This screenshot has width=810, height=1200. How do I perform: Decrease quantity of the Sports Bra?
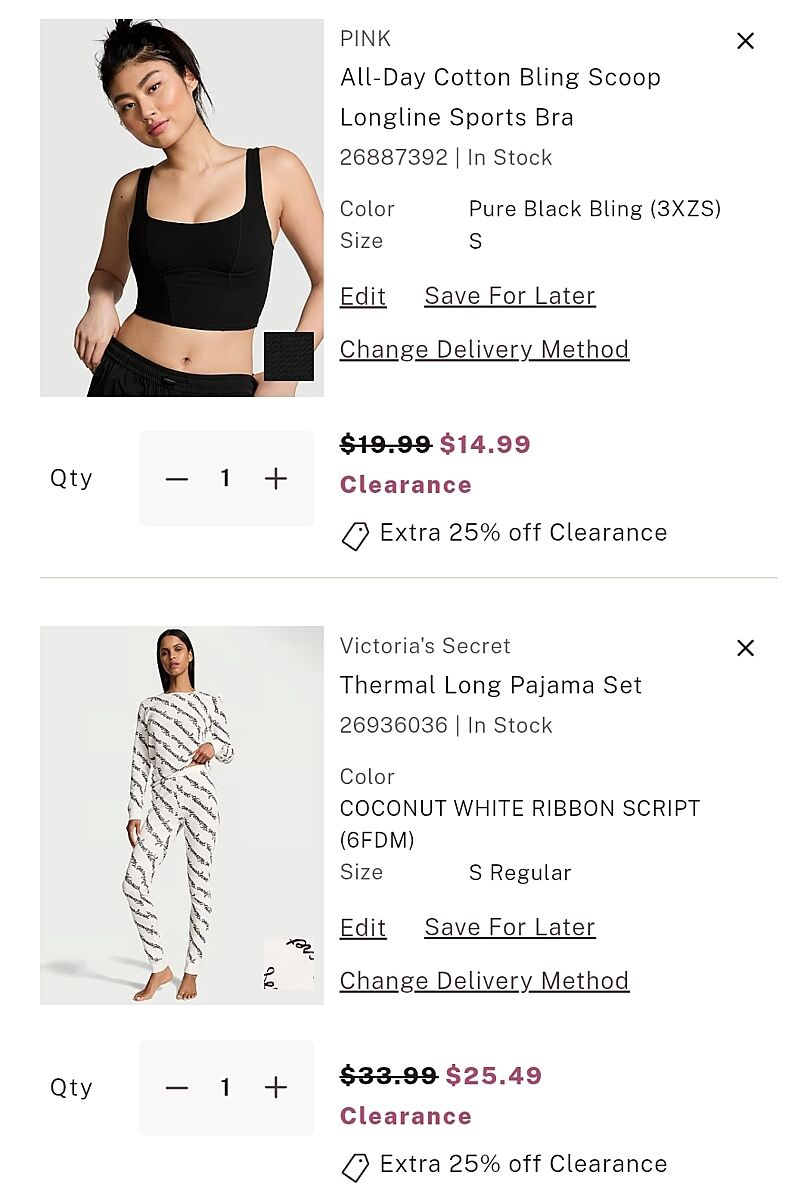coord(177,479)
